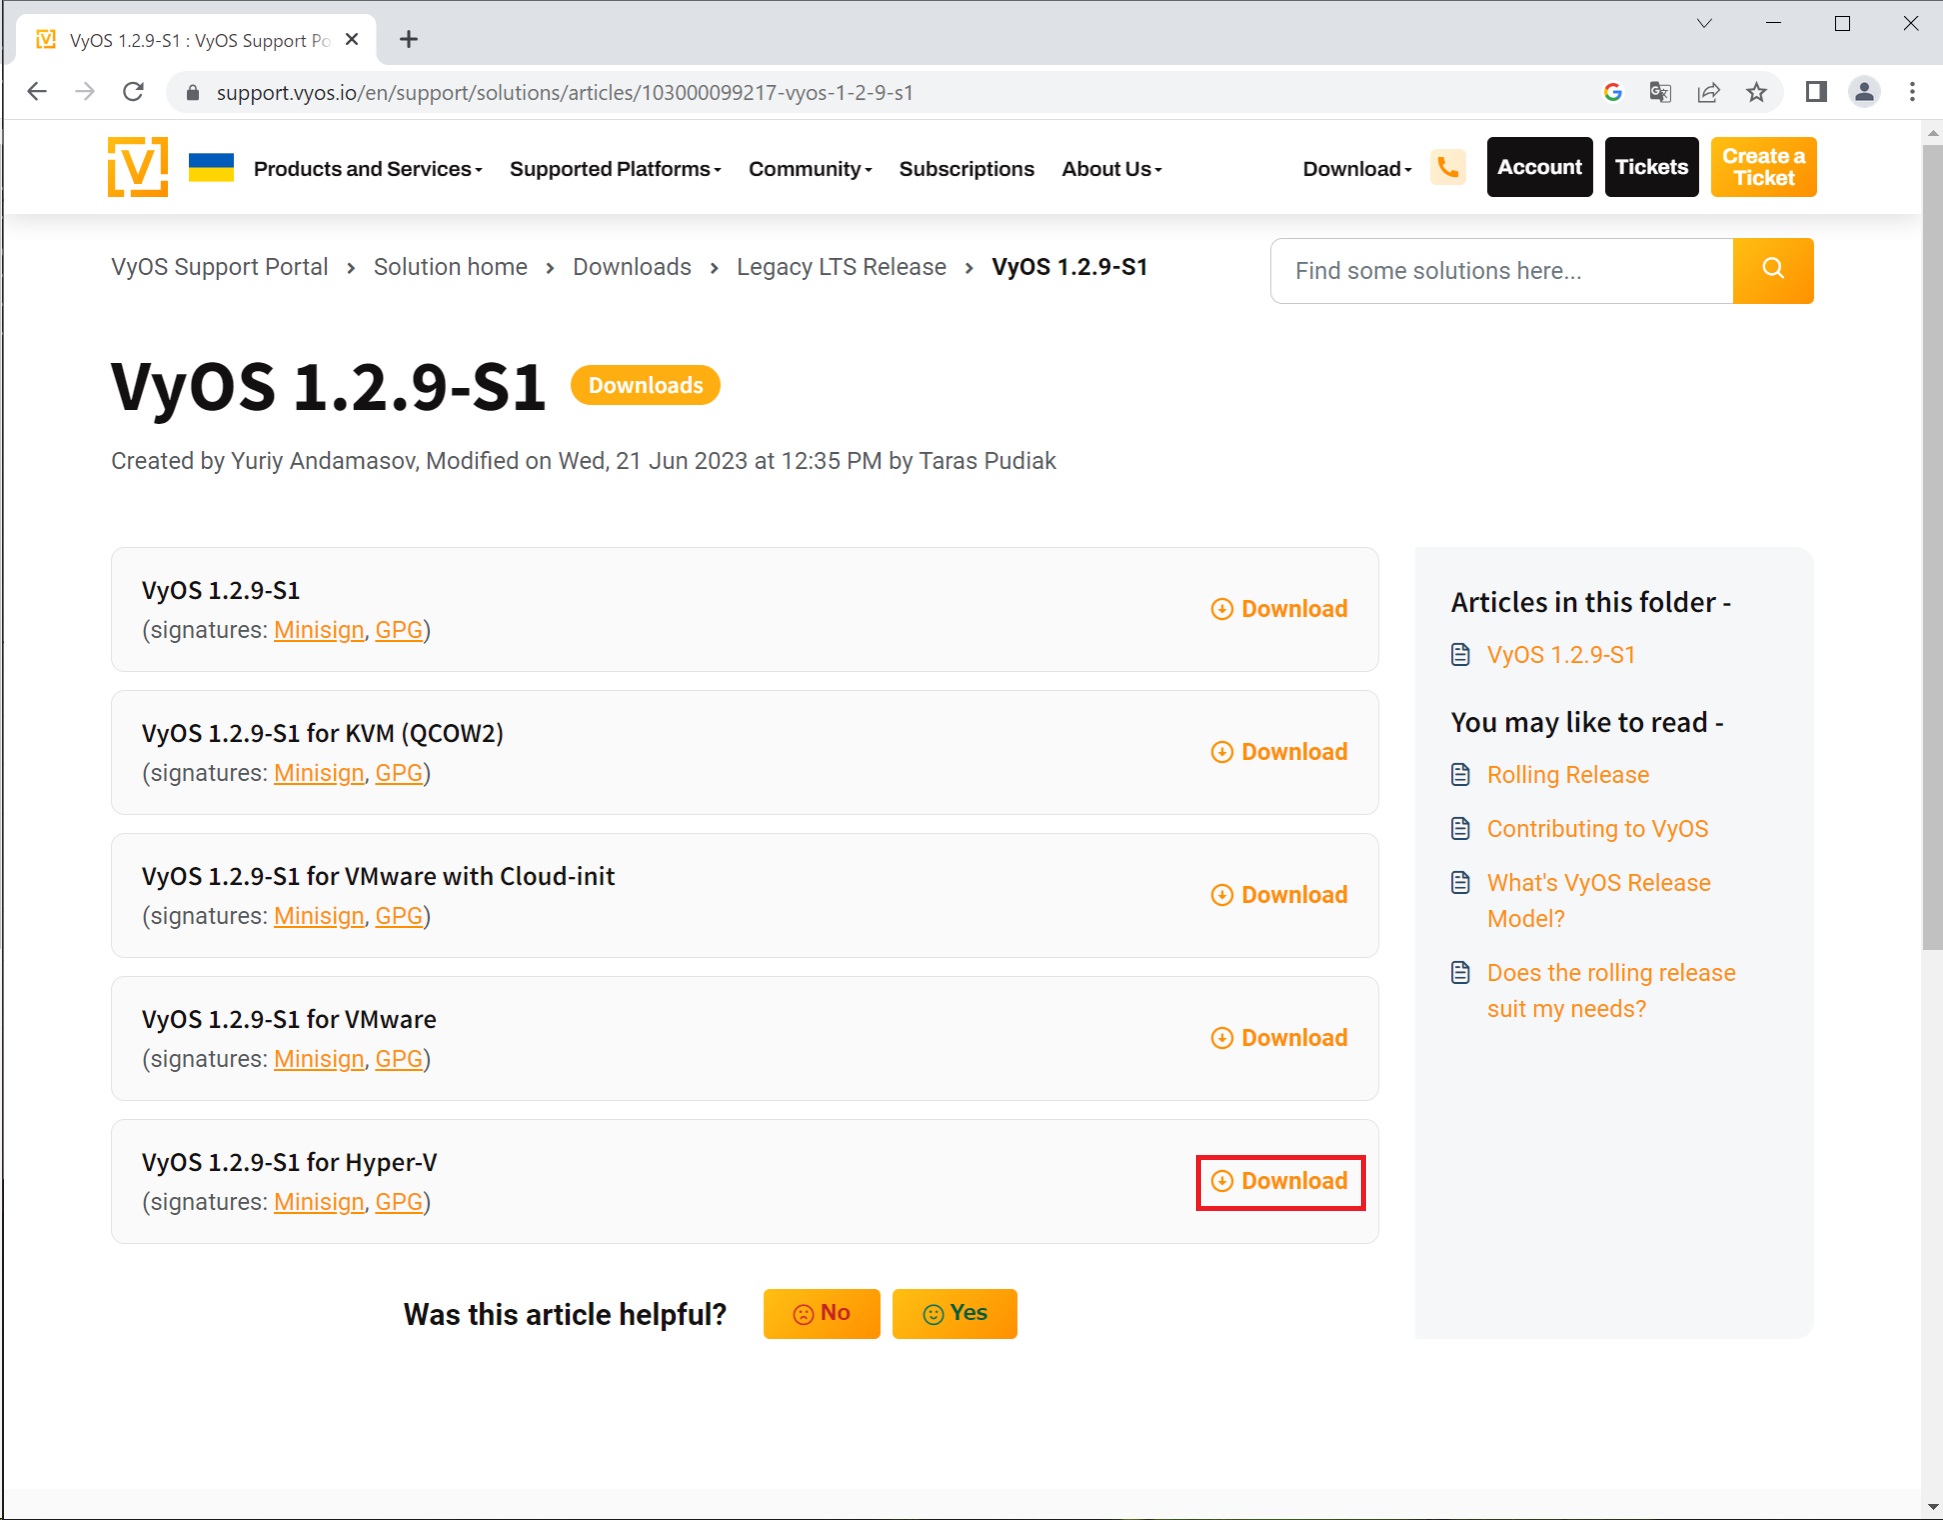Image resolution: width=1943 pixels, height=1520 pixels.
Task: Open Subscriptions page
Action: tap(966, 168)
